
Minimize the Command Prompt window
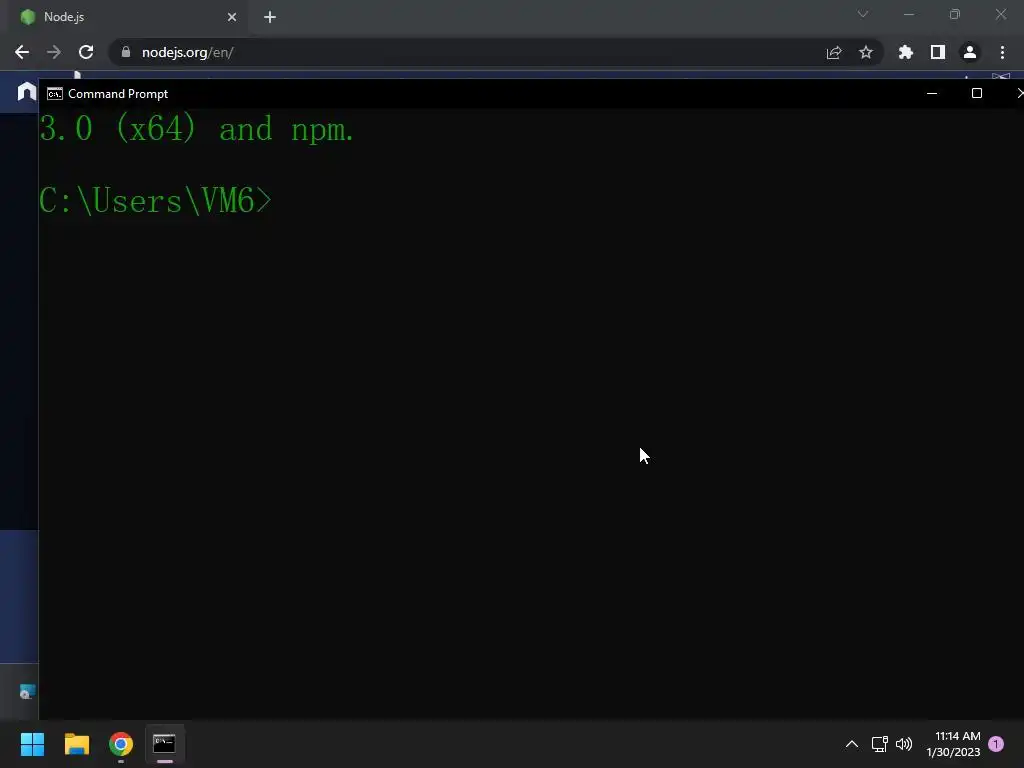coord(932,93)
